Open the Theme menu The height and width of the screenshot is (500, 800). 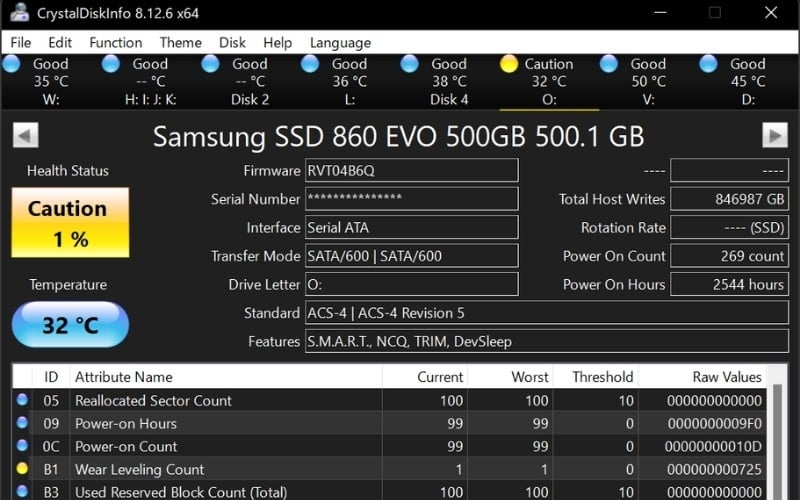point(180,42)
